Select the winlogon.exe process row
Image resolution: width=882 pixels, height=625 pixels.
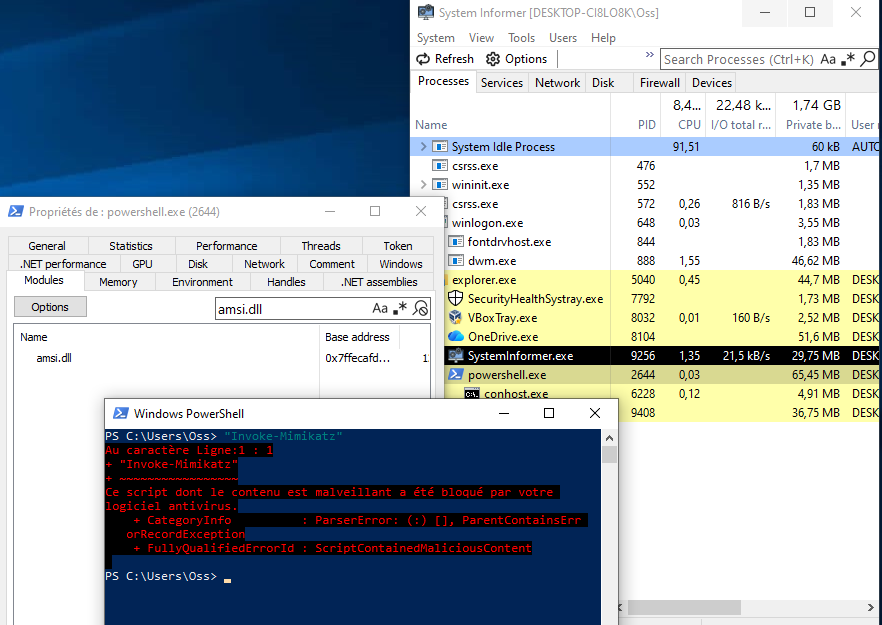[662, 223]
